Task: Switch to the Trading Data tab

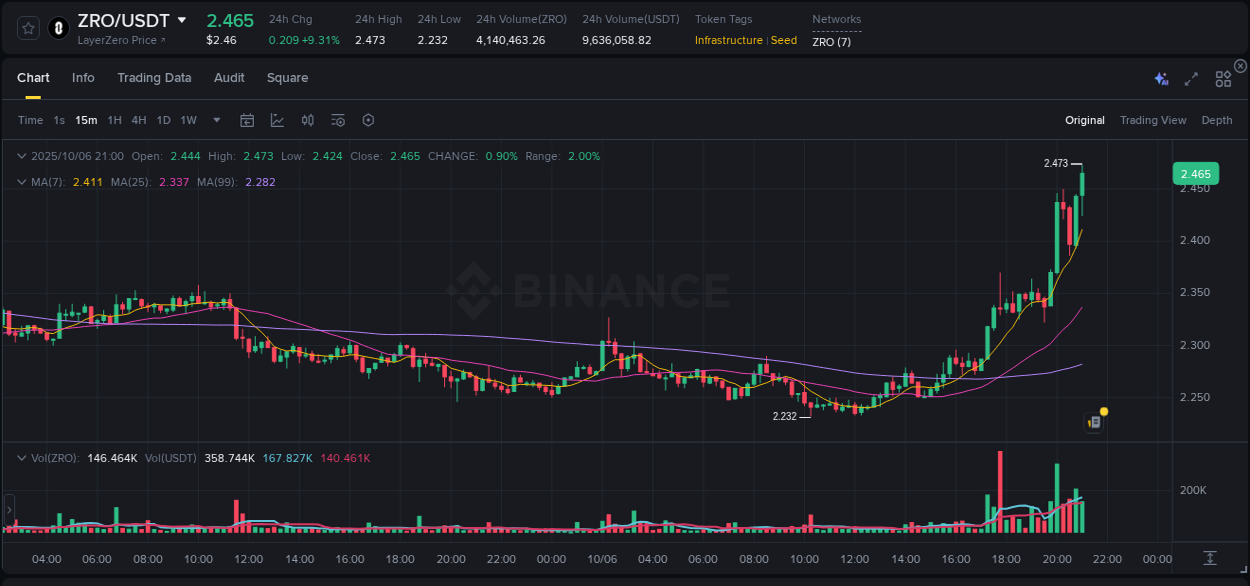Action: tap(154, 78)
